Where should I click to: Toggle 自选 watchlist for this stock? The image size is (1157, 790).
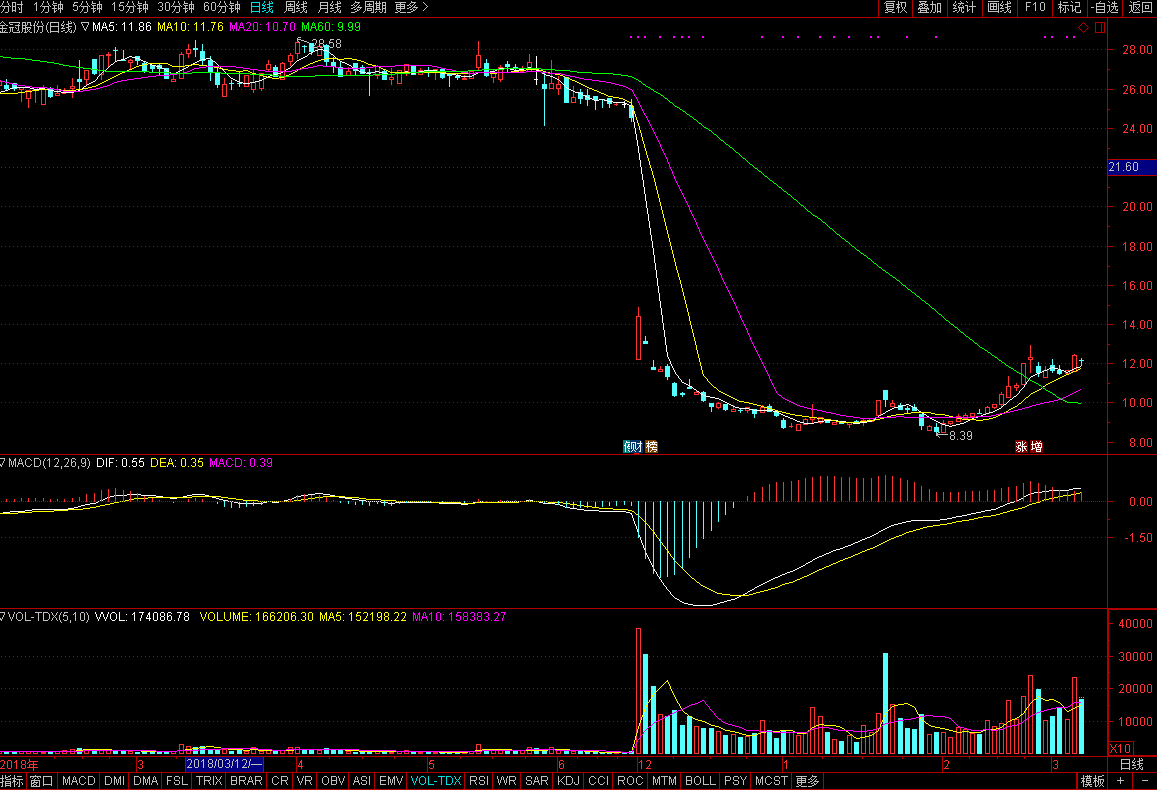[1105, 7]
